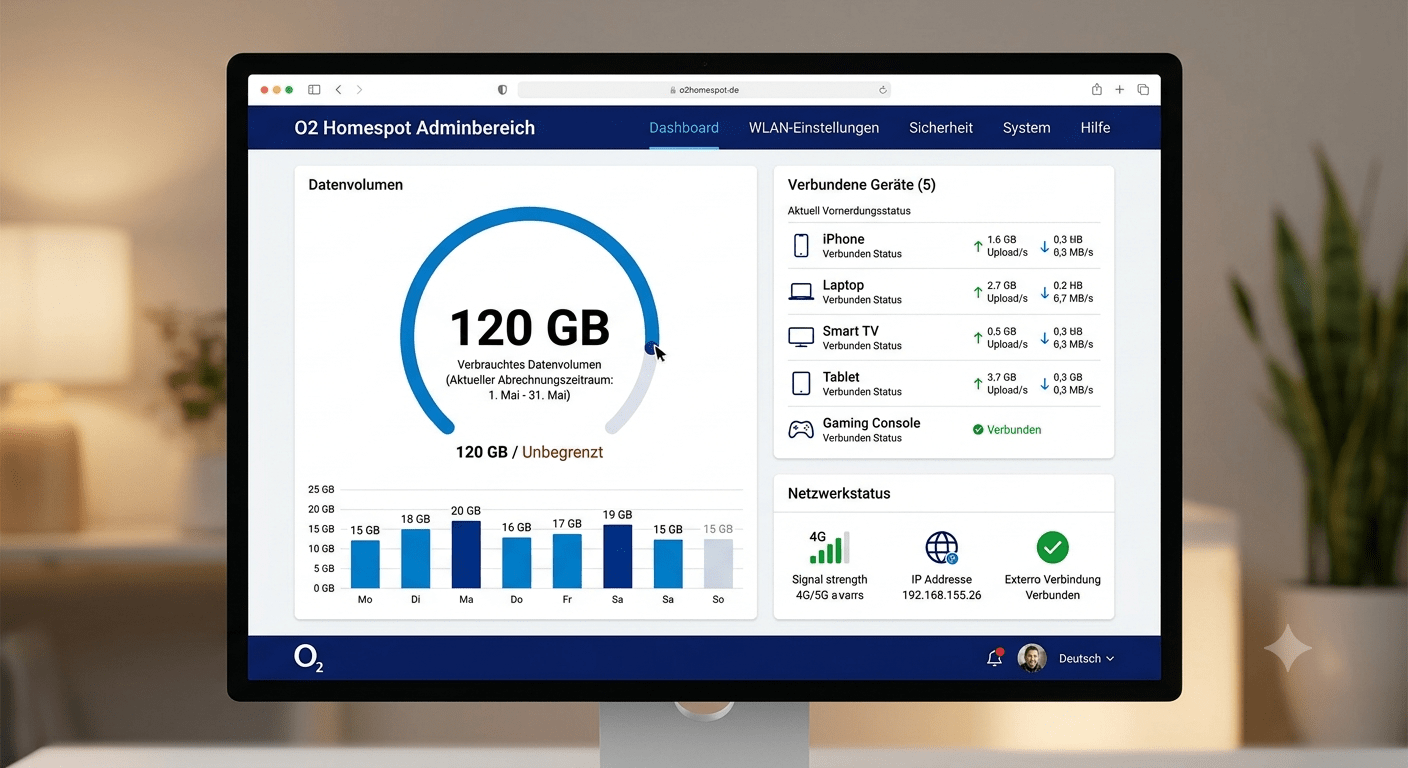Go back with the browser back arrow
The image size is (1408, 768).
point(338,90)
